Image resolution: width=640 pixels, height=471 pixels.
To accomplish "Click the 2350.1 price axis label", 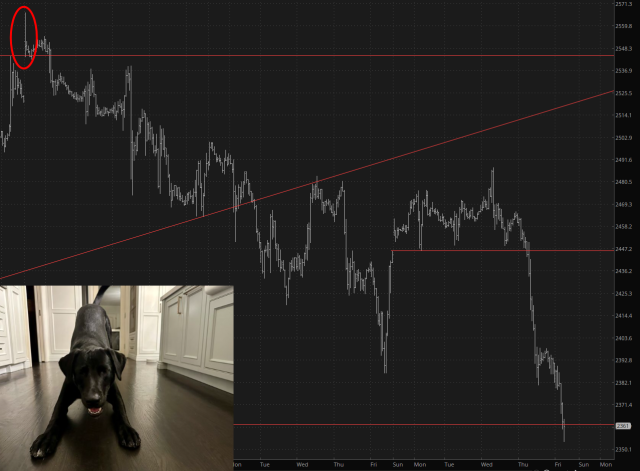I will coord(624,449).
